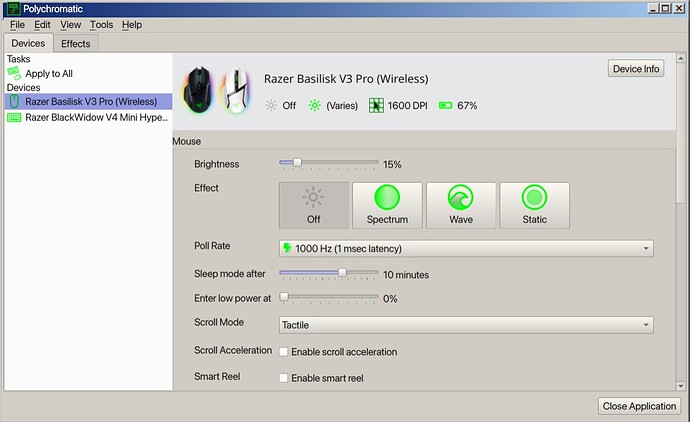Open the Scroll Mode dropdown

[x=466, y=325]
